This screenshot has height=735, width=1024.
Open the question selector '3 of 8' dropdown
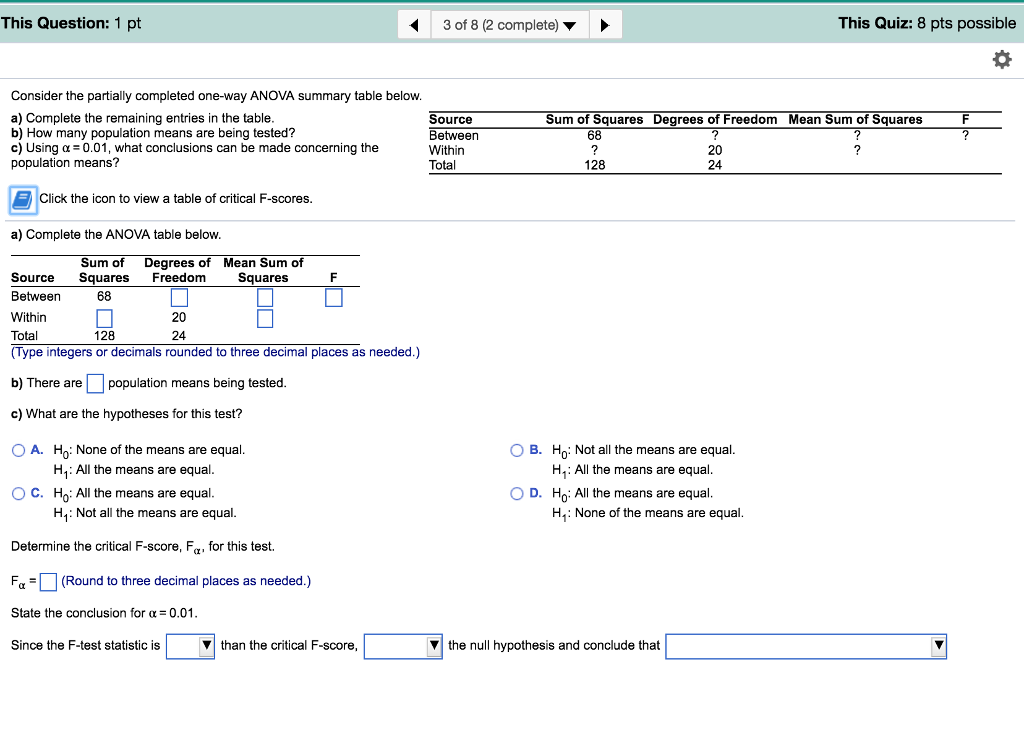(509, 25)
